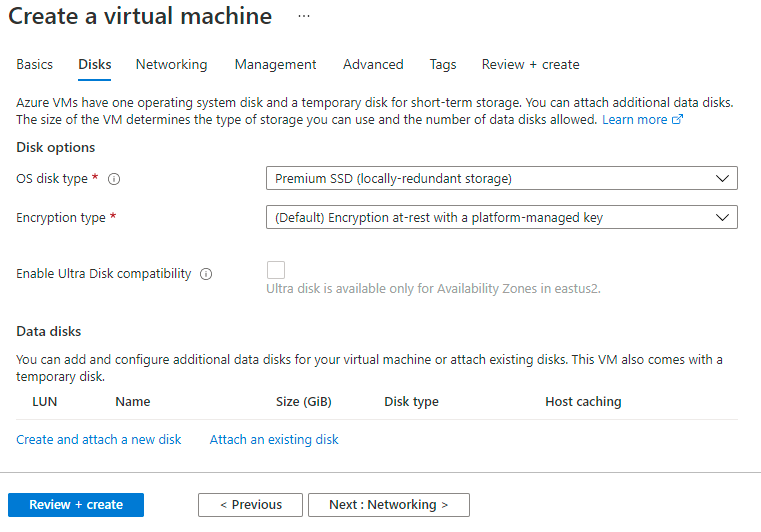Image resolution: width=761 pixels, height=532 pixels.
Task: Click the Host caching column header
Action: [x=583, y=402]
